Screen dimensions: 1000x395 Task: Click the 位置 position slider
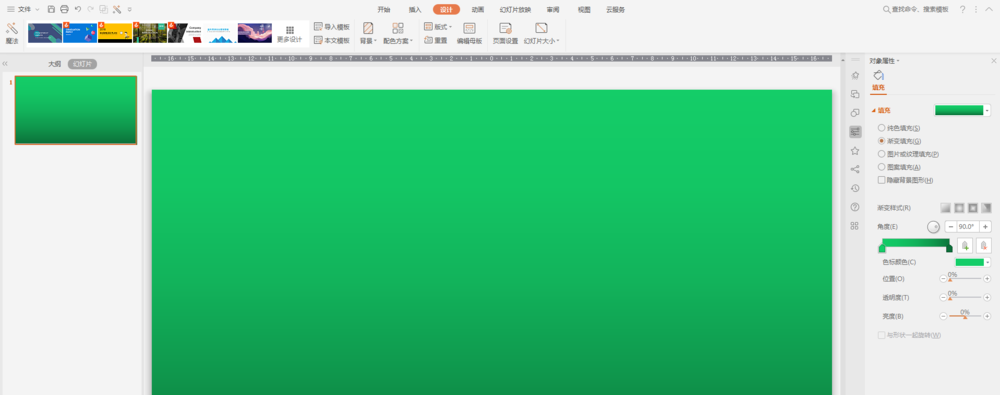pyautogui.click(x=965, y=279)
